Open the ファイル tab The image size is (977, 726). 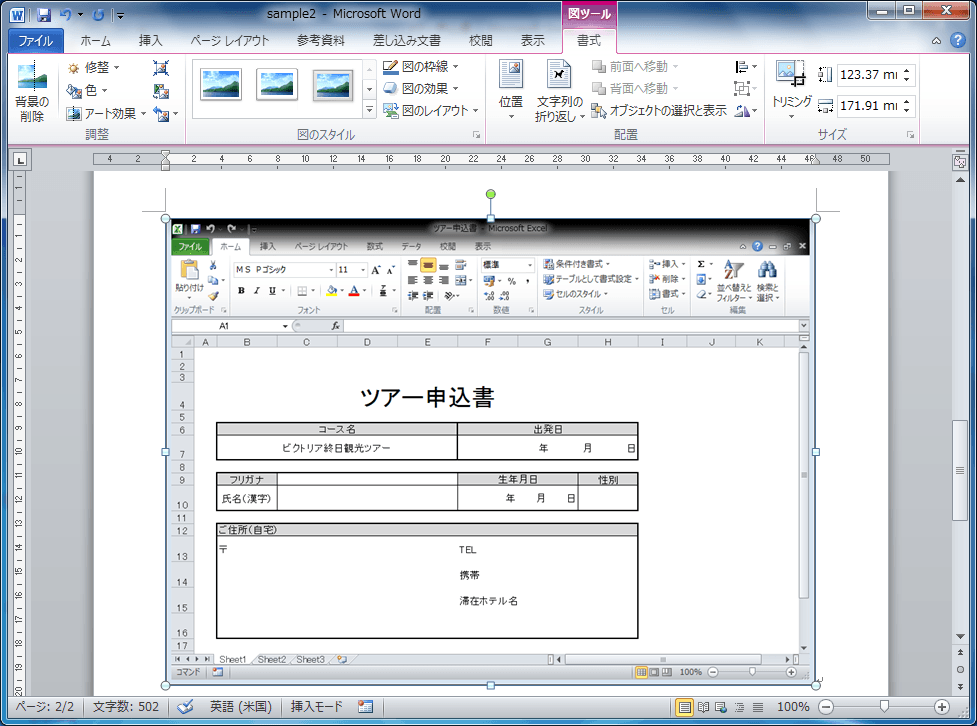pos(36,41)
